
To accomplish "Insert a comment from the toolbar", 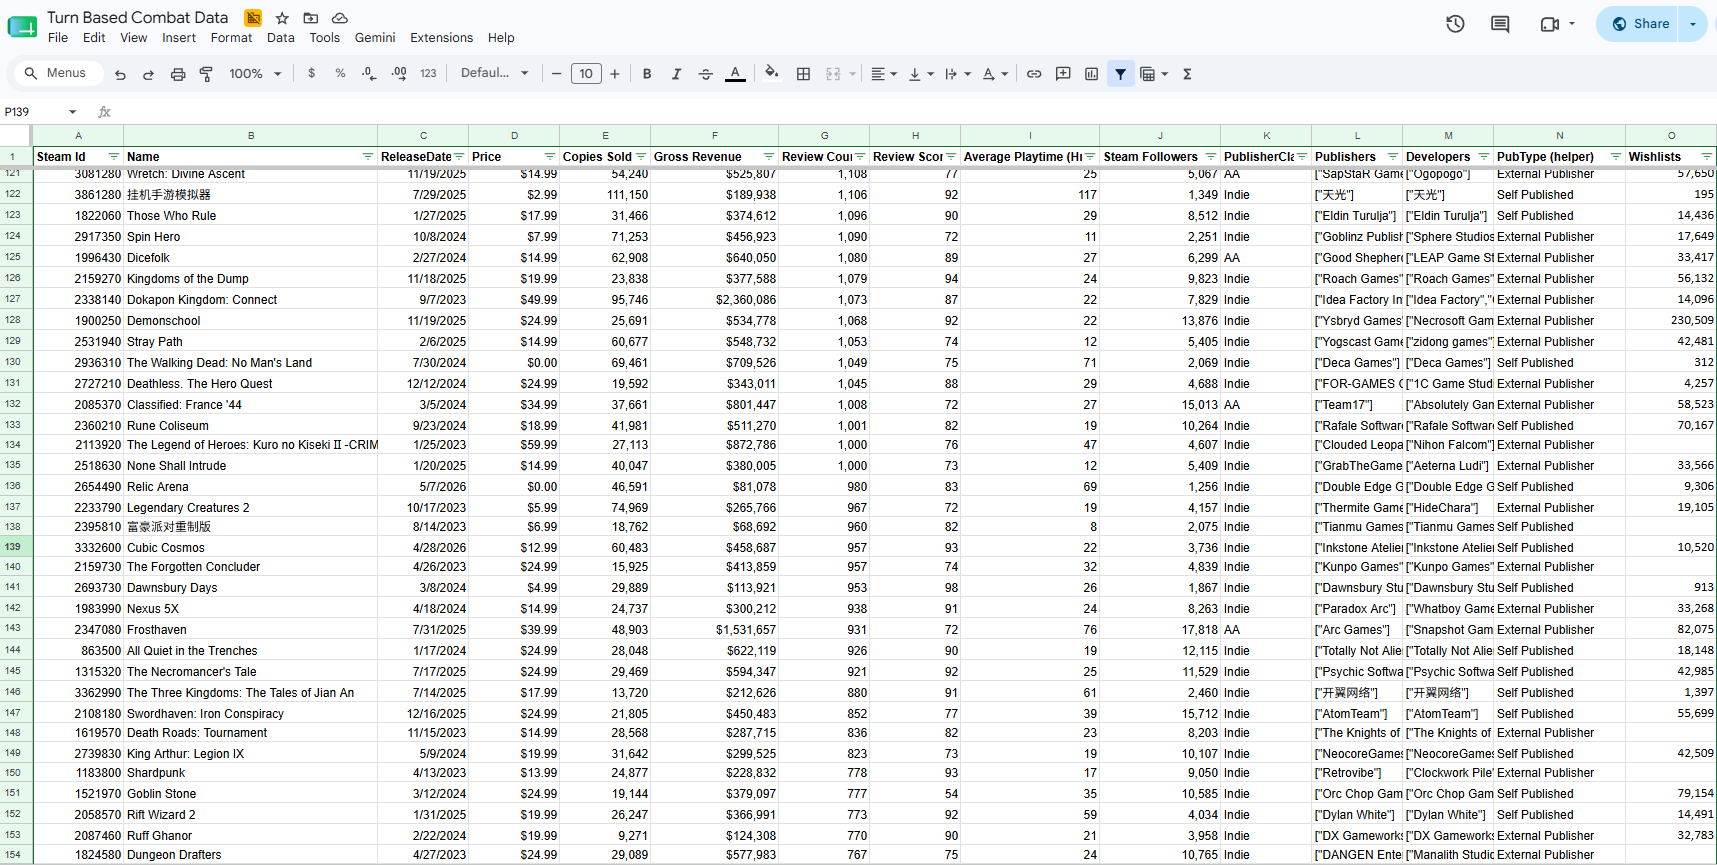I will click(1063, 74).
